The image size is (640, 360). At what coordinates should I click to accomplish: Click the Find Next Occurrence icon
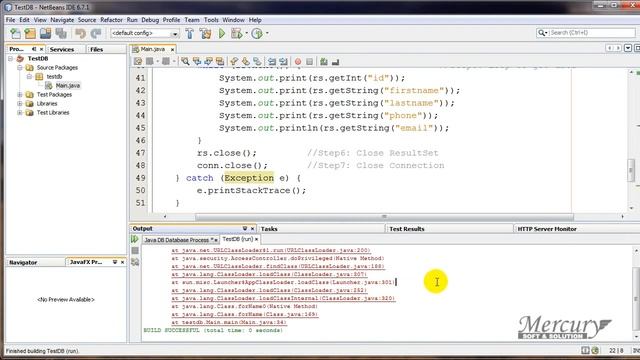point(208,62)
